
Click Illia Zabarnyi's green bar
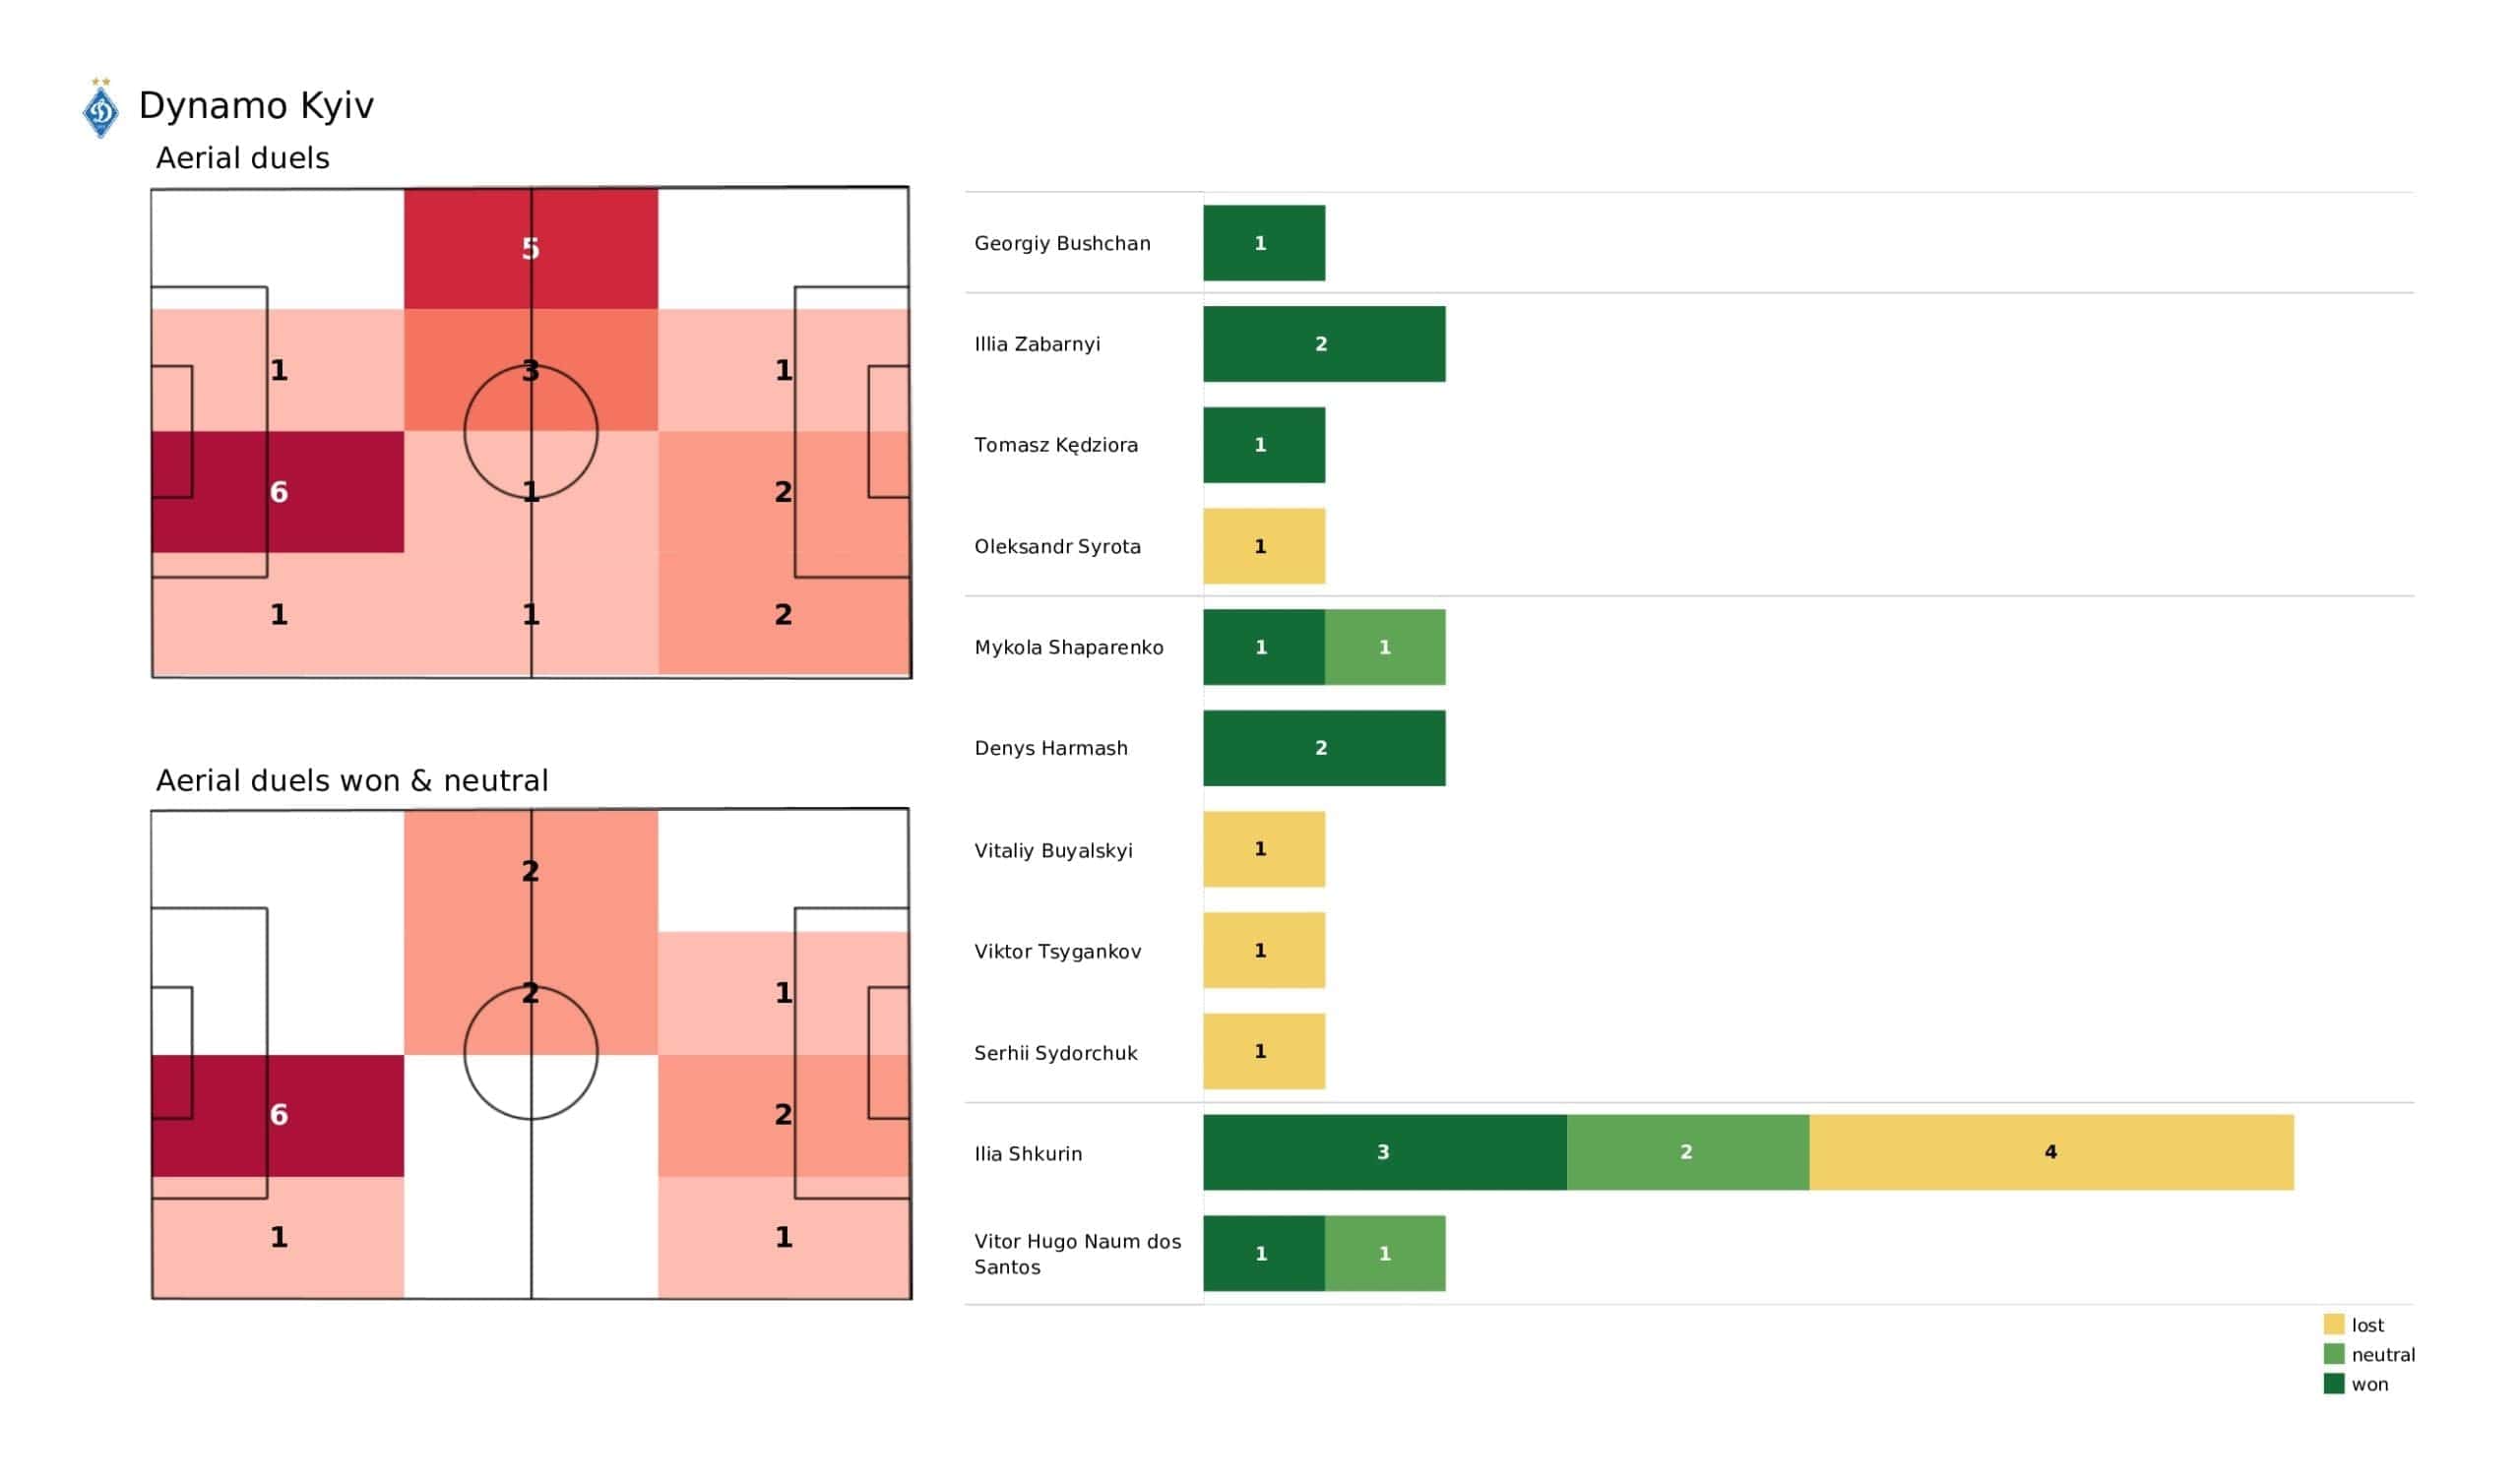click(1323, 344)
